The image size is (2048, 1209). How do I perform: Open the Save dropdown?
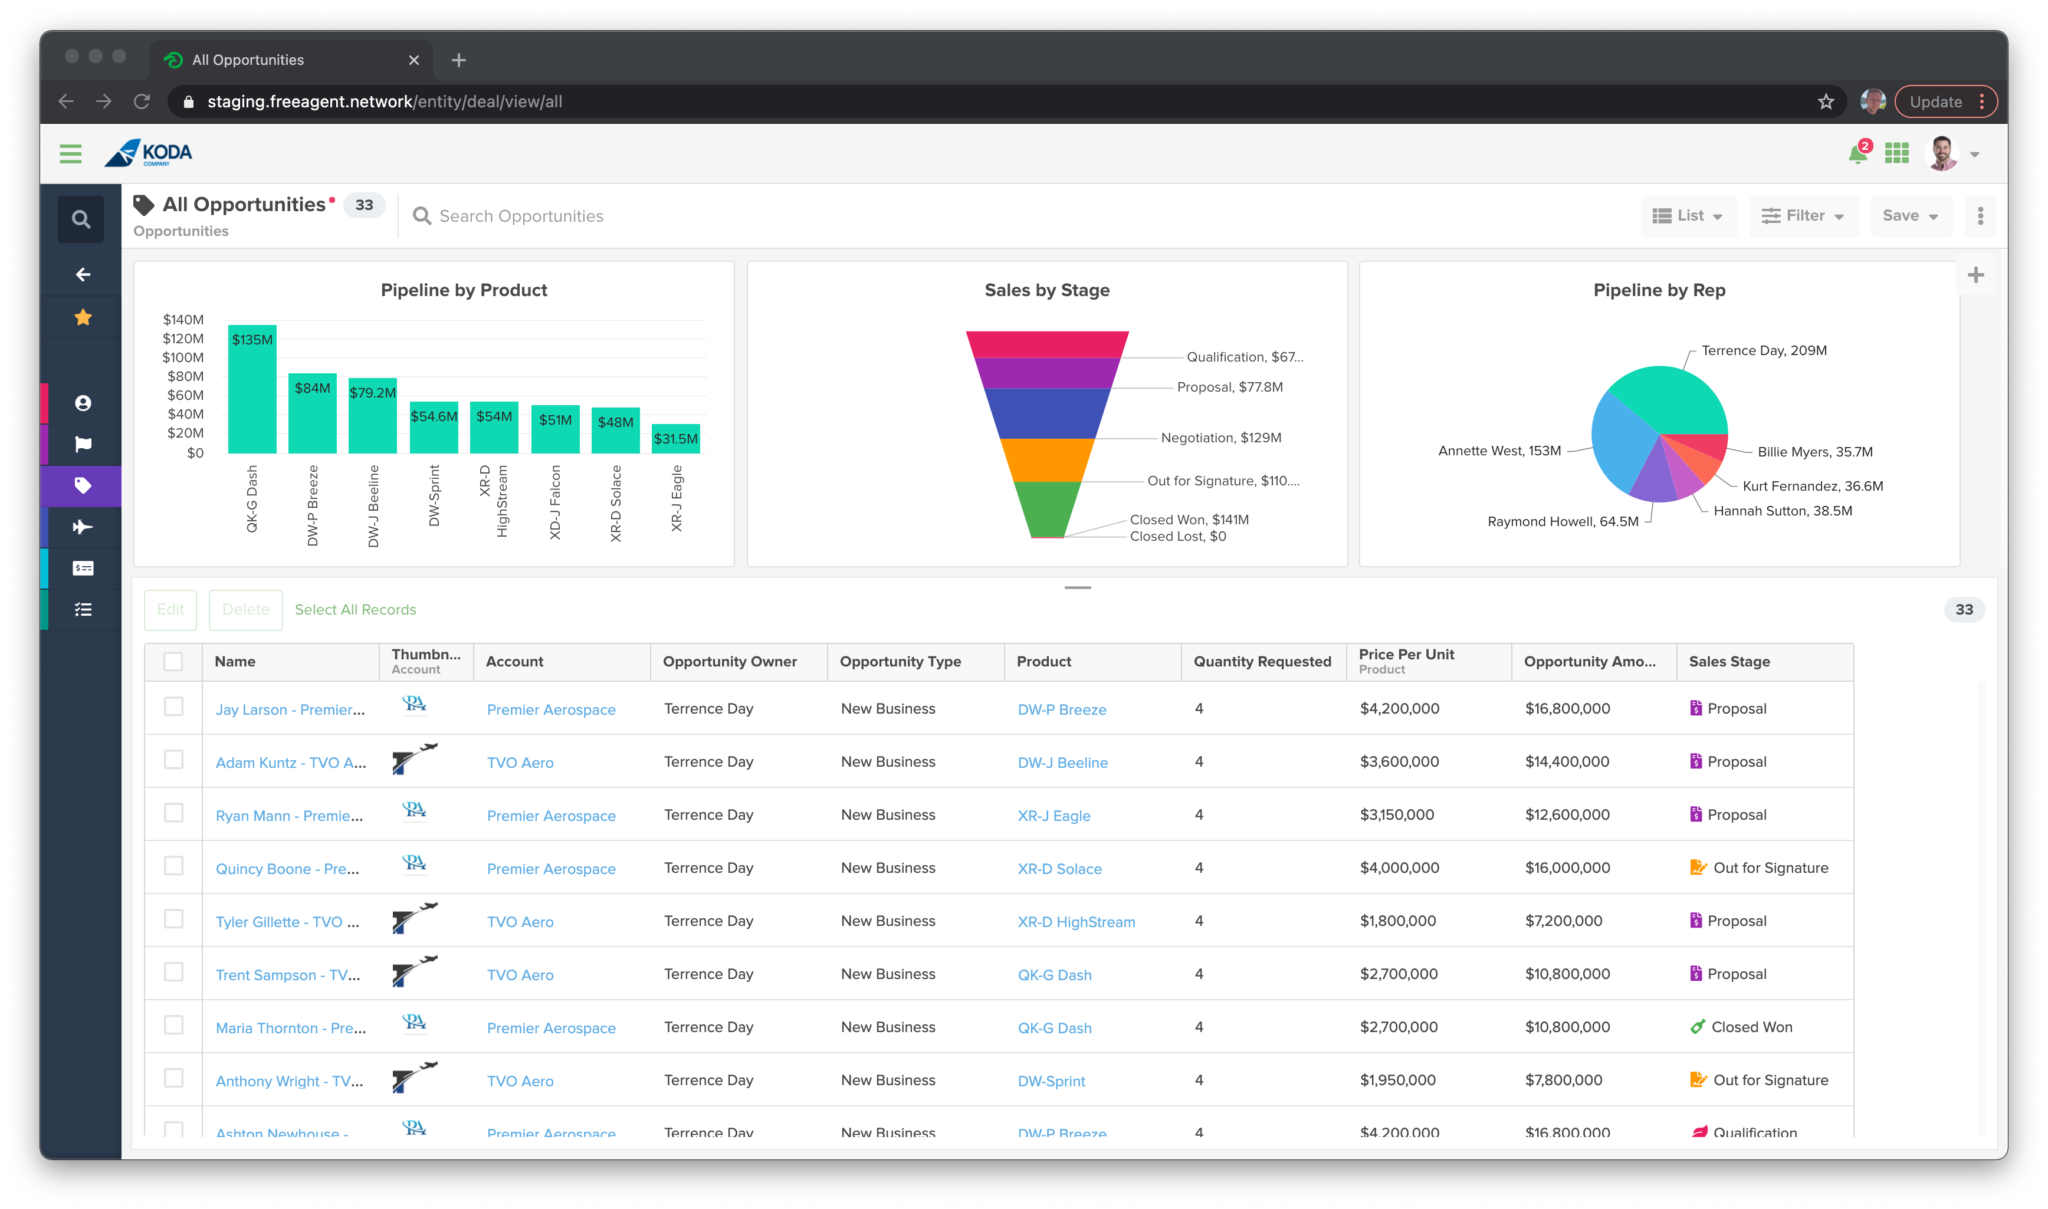coord(1910,216)
